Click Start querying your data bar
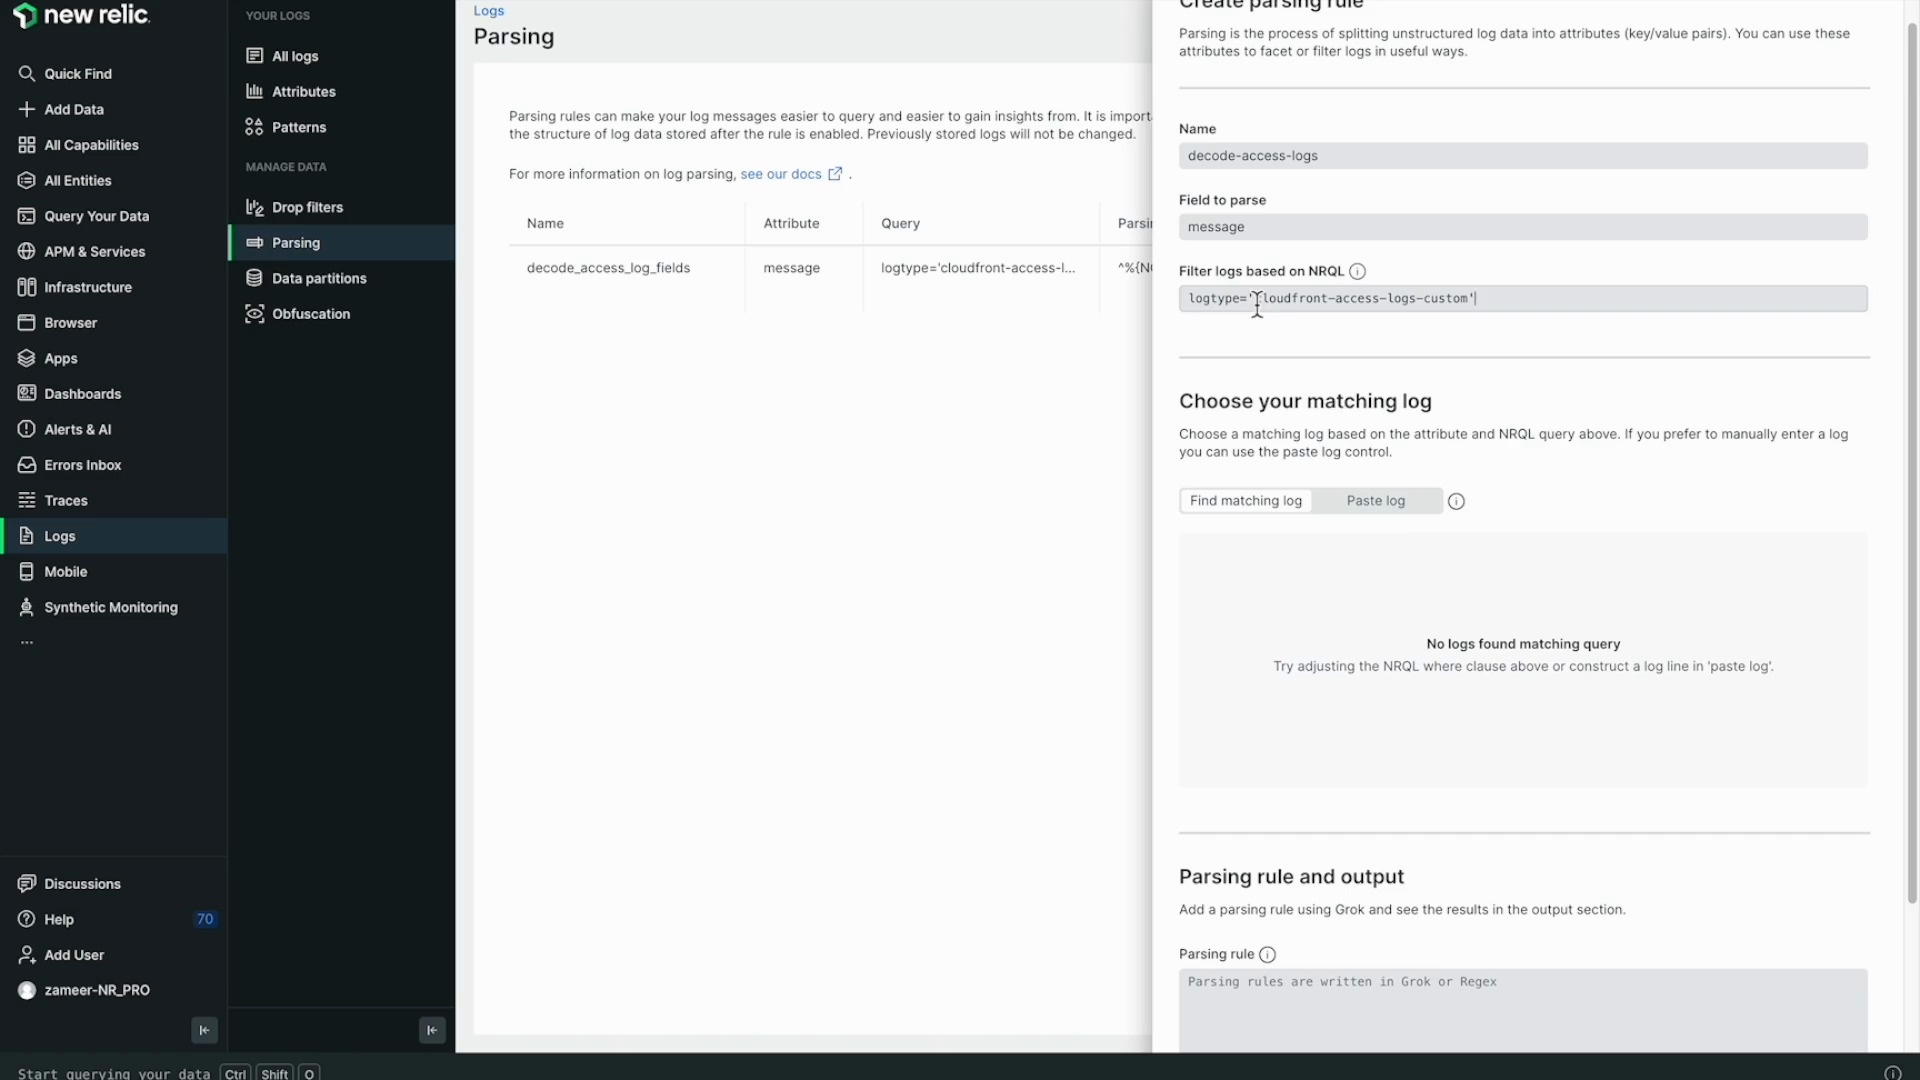This screenshot has height=1080, width=1920. (x=114, y=1073)
